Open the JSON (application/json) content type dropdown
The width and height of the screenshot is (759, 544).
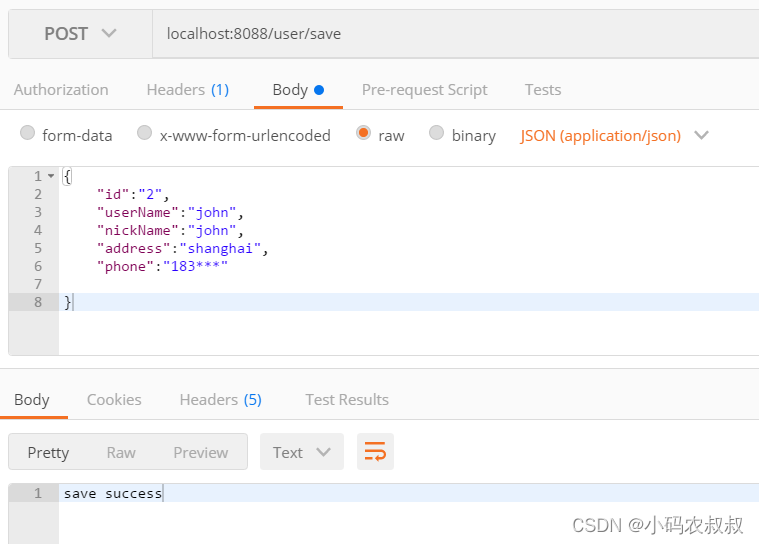(614, 136)
